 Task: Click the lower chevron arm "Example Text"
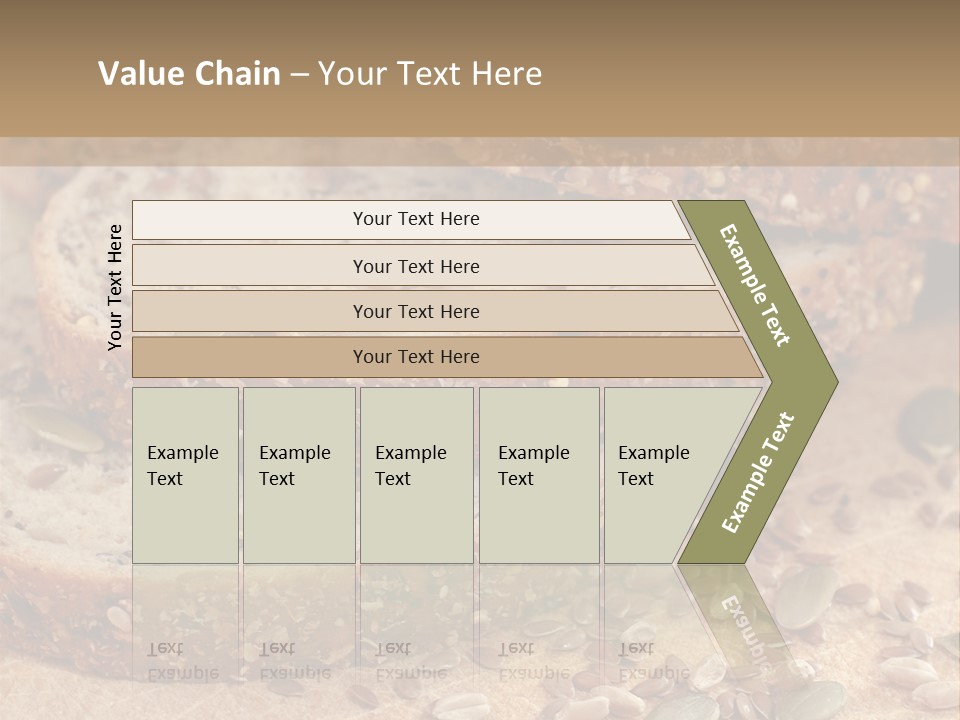pos(758,472)
